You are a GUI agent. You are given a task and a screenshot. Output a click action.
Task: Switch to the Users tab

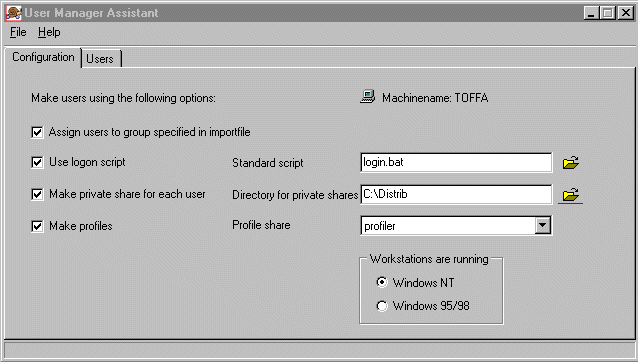point(100,59)
